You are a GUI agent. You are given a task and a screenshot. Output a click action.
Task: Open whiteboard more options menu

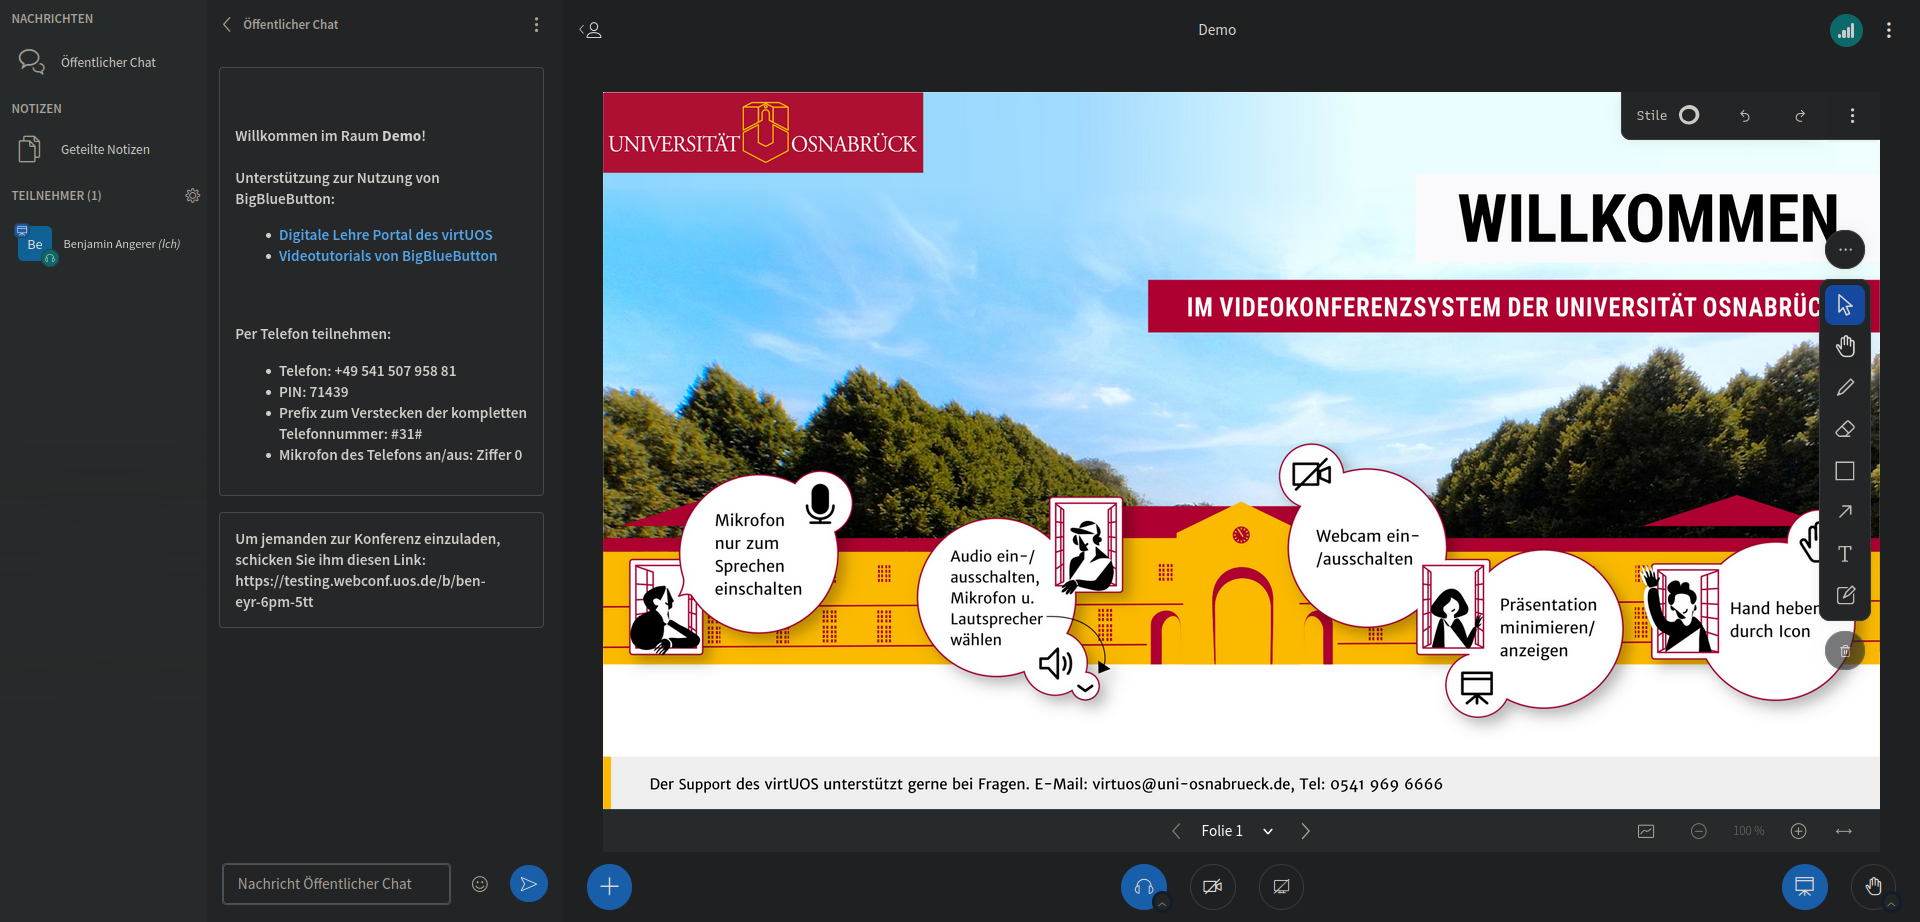pos(1853,115)
